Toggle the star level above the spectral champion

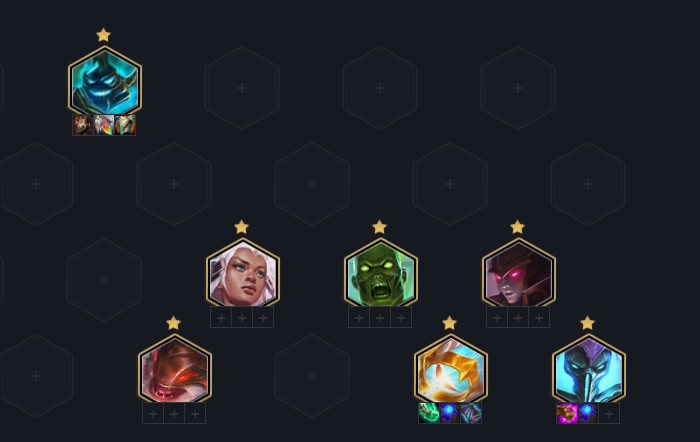[104, 35]
